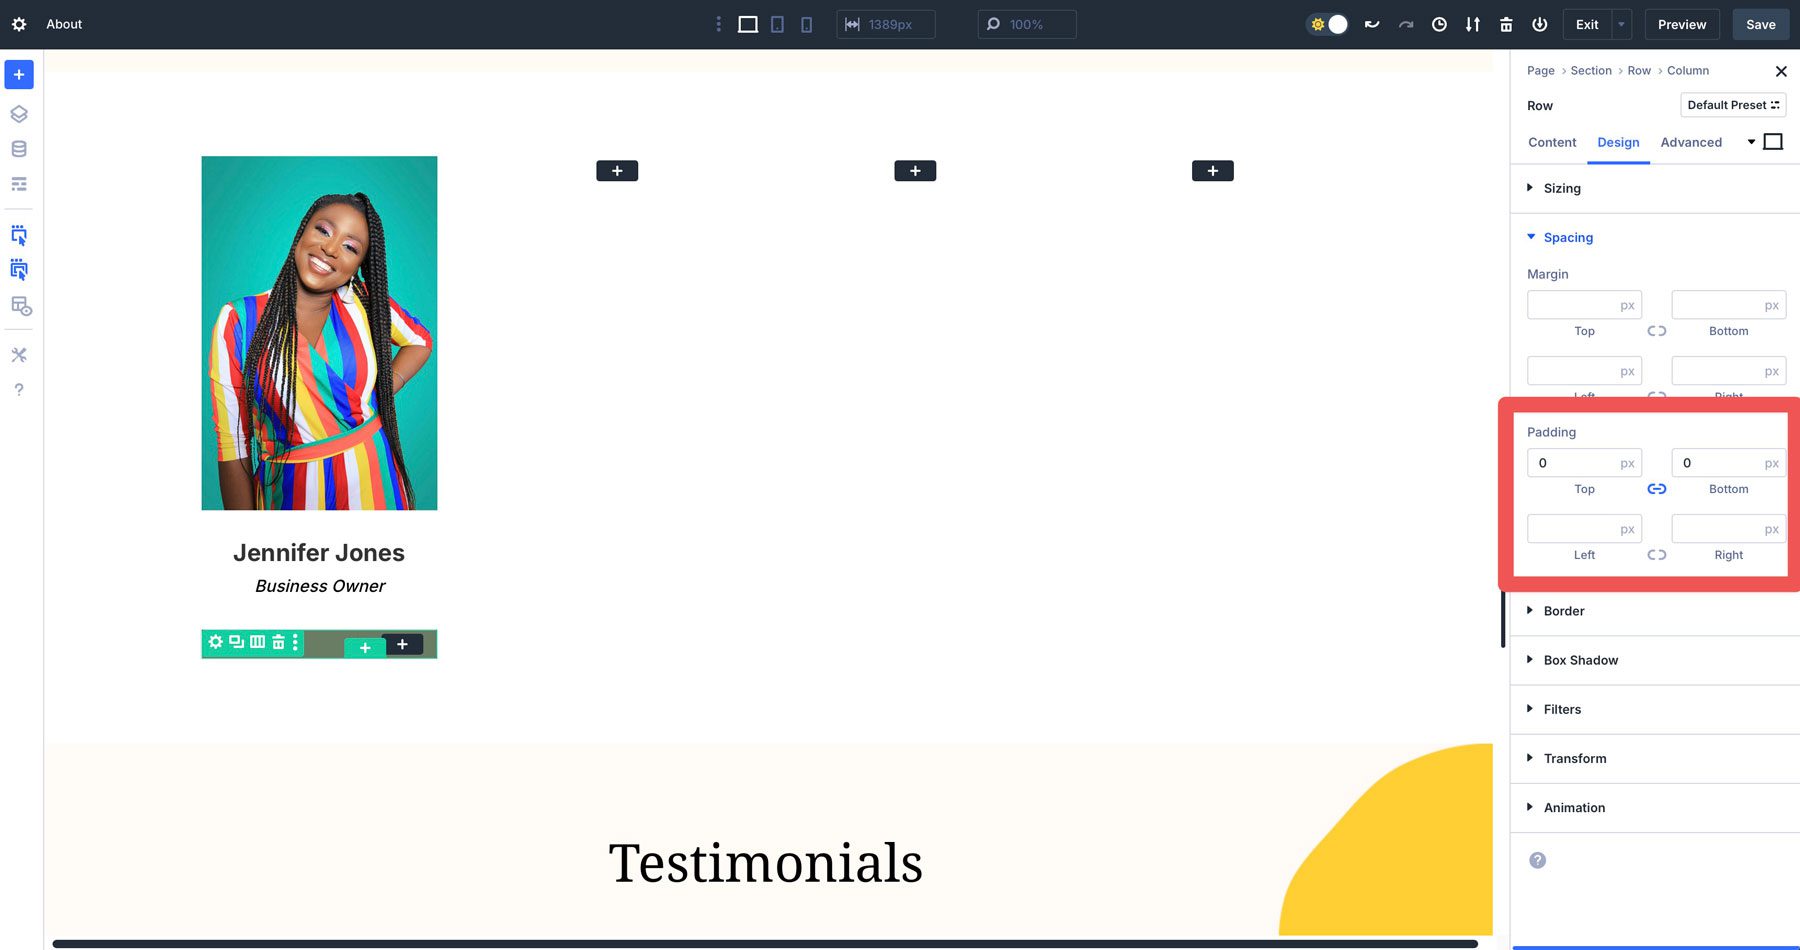Toggle the linked padding values icon

pos(1657,489)
